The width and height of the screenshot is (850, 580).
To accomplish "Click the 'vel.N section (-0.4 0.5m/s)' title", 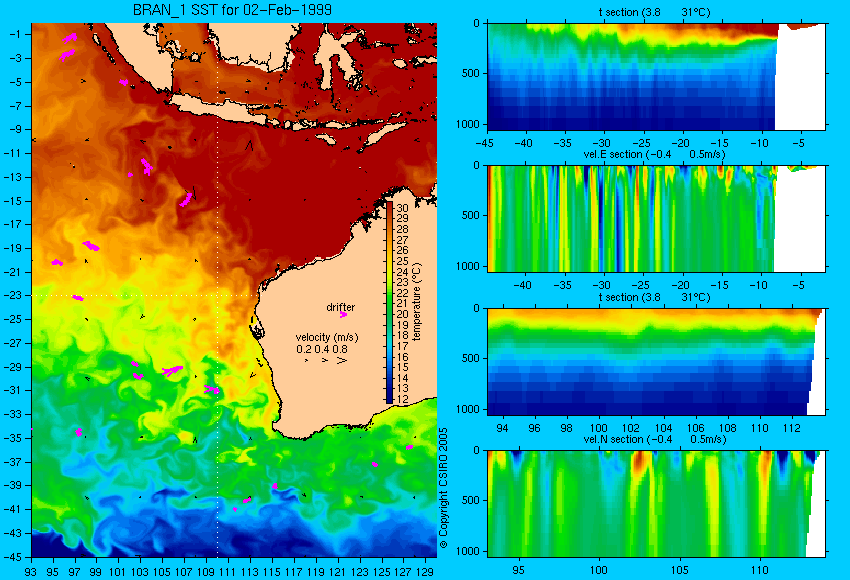I will click(654, 439).
